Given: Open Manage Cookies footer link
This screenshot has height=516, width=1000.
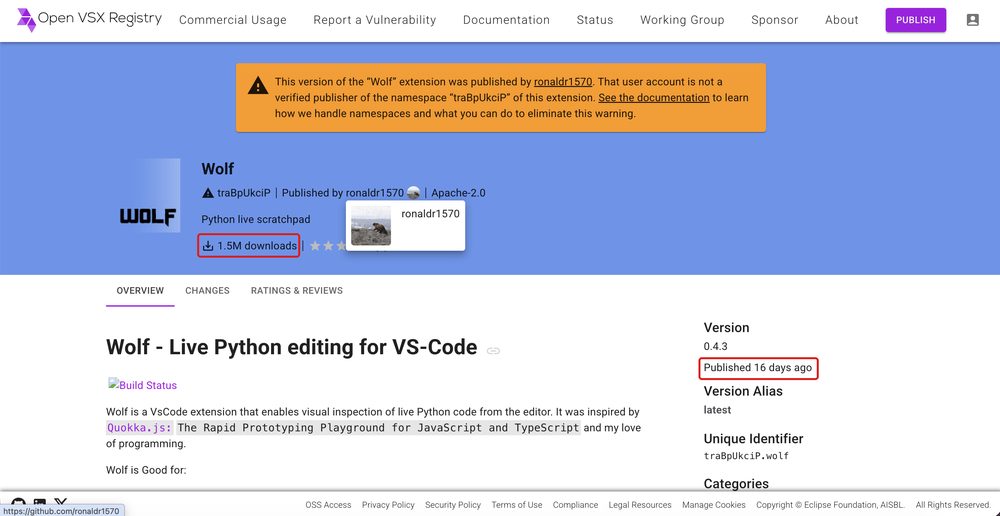Looking at the screenshot, I should [x=714, y=505].
